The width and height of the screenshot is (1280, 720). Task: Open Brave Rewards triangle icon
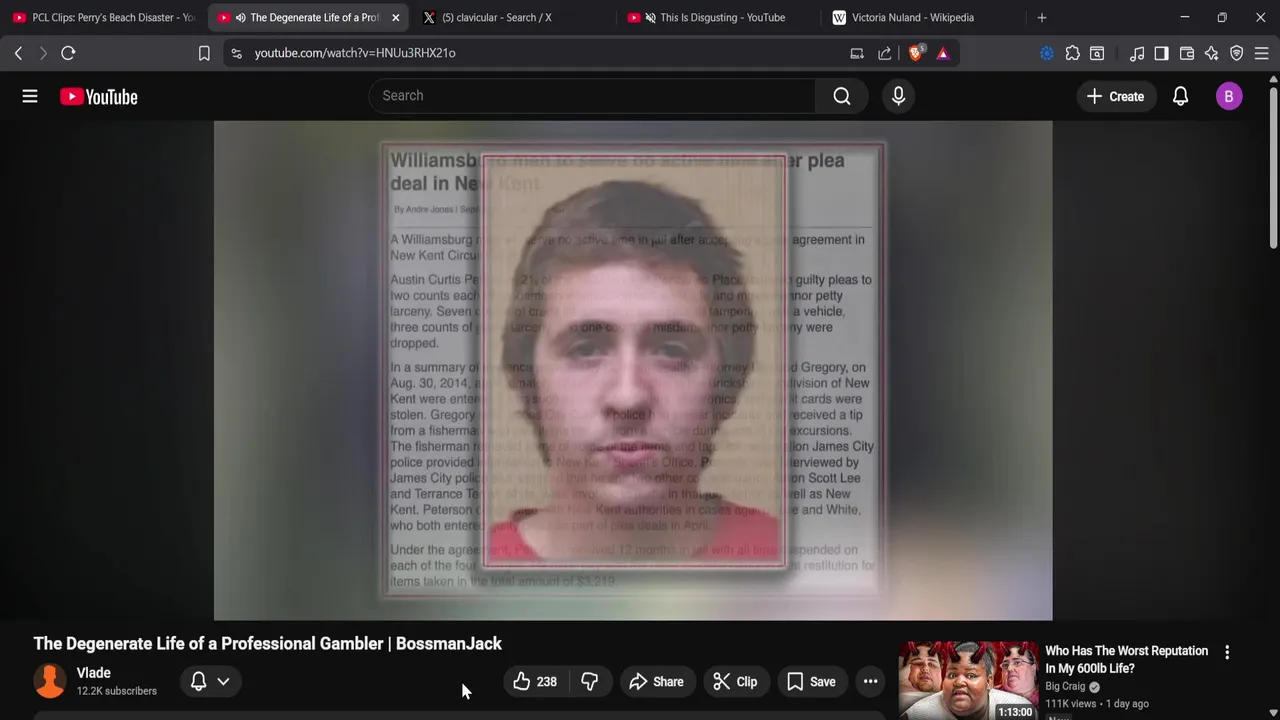pyautogui.click(x=943, y=53)
